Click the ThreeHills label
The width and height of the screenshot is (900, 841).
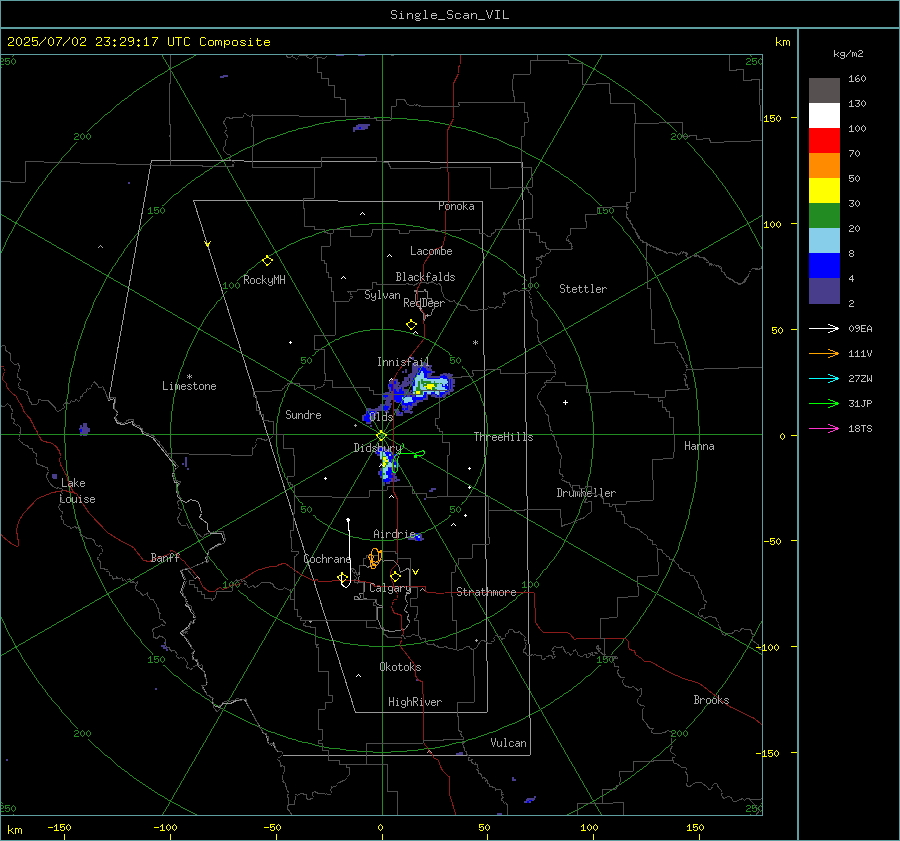coord(503,437)
